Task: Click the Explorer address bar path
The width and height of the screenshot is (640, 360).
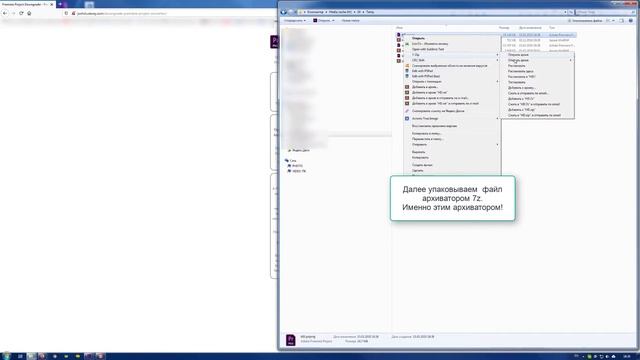Action: [x=432, y=12]
